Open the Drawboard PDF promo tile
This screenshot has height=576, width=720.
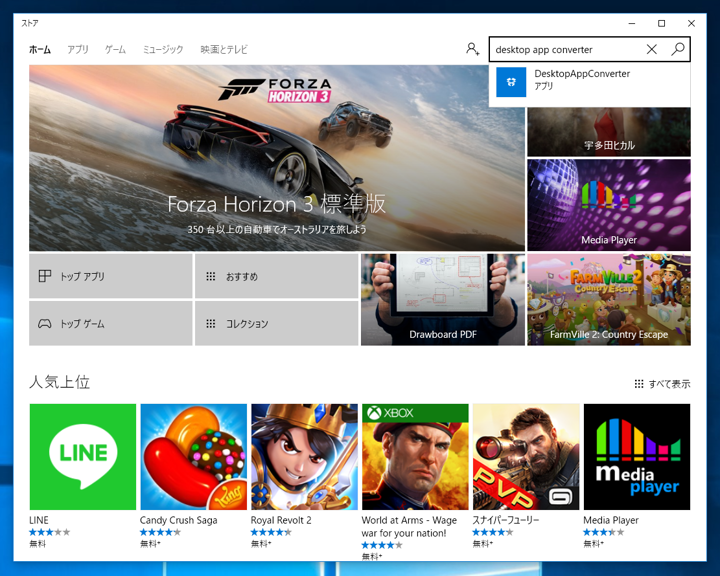tap(443, 299)
